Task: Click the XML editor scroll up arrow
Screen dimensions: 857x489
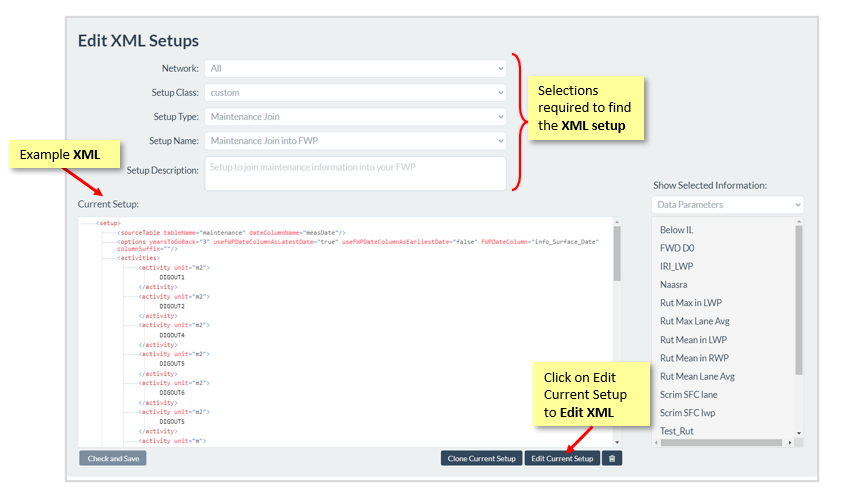Action: point(617,222)
